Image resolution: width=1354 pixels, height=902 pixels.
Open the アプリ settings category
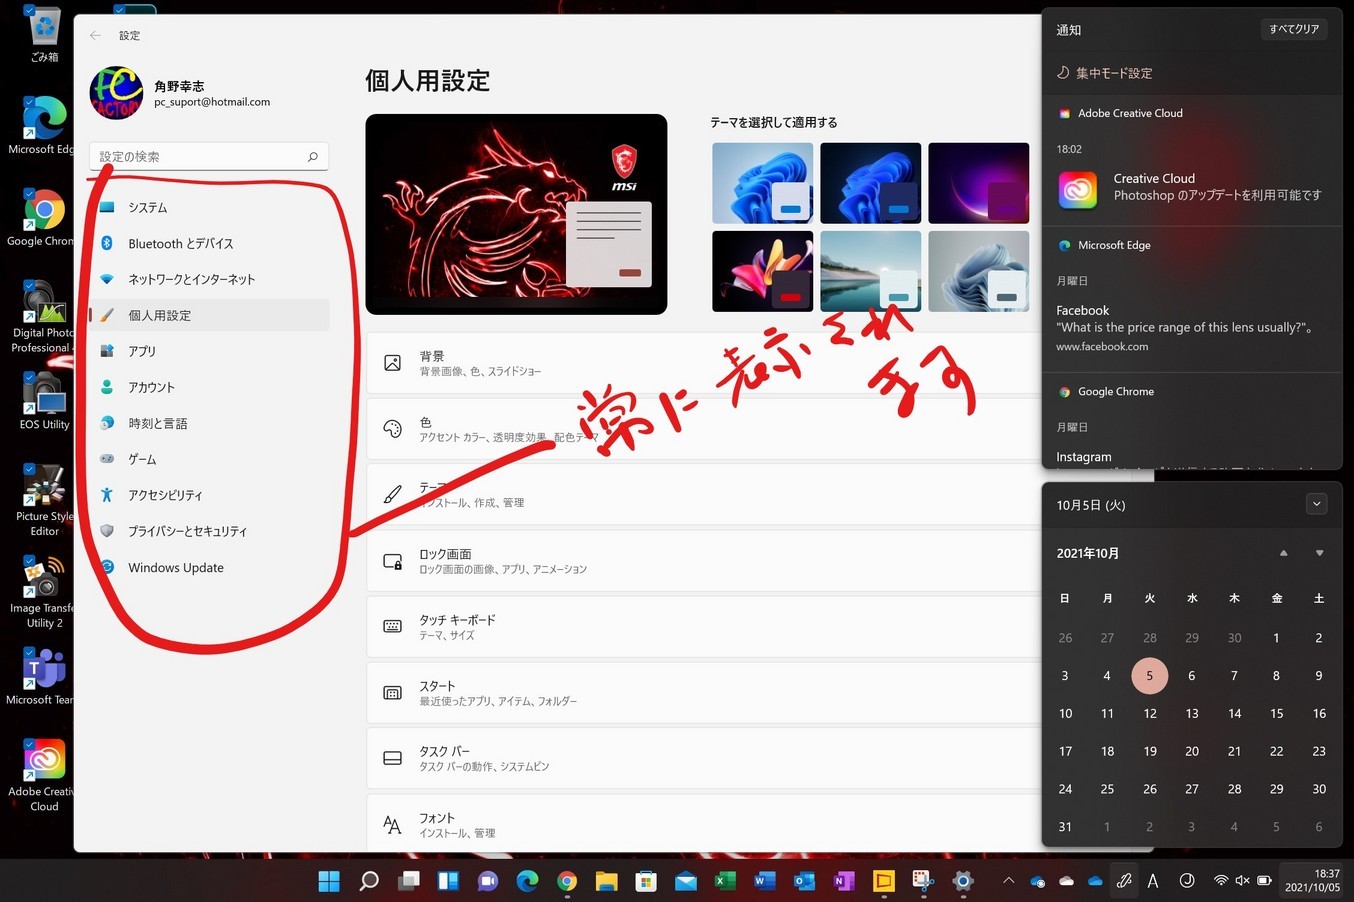point(209,351)
